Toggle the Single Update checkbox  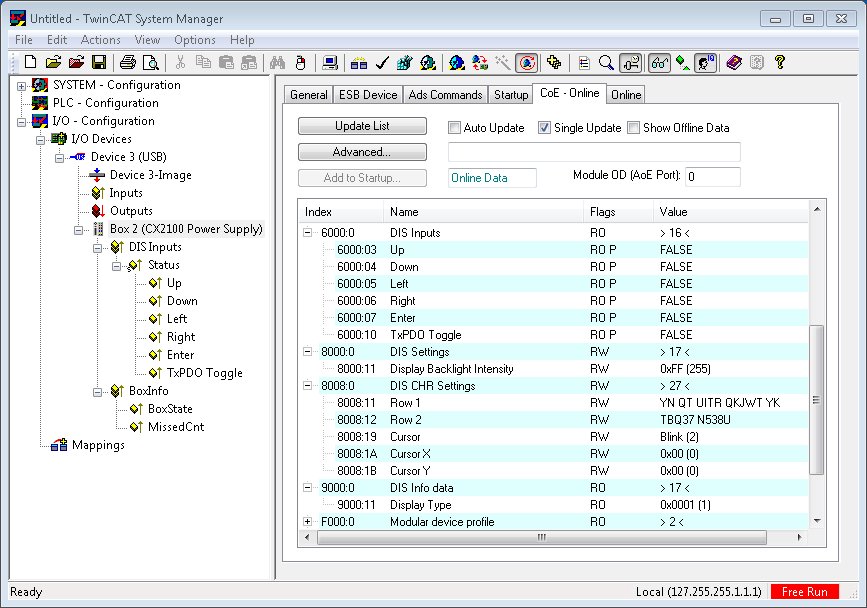pyautogui.click(x=545, y=128)
